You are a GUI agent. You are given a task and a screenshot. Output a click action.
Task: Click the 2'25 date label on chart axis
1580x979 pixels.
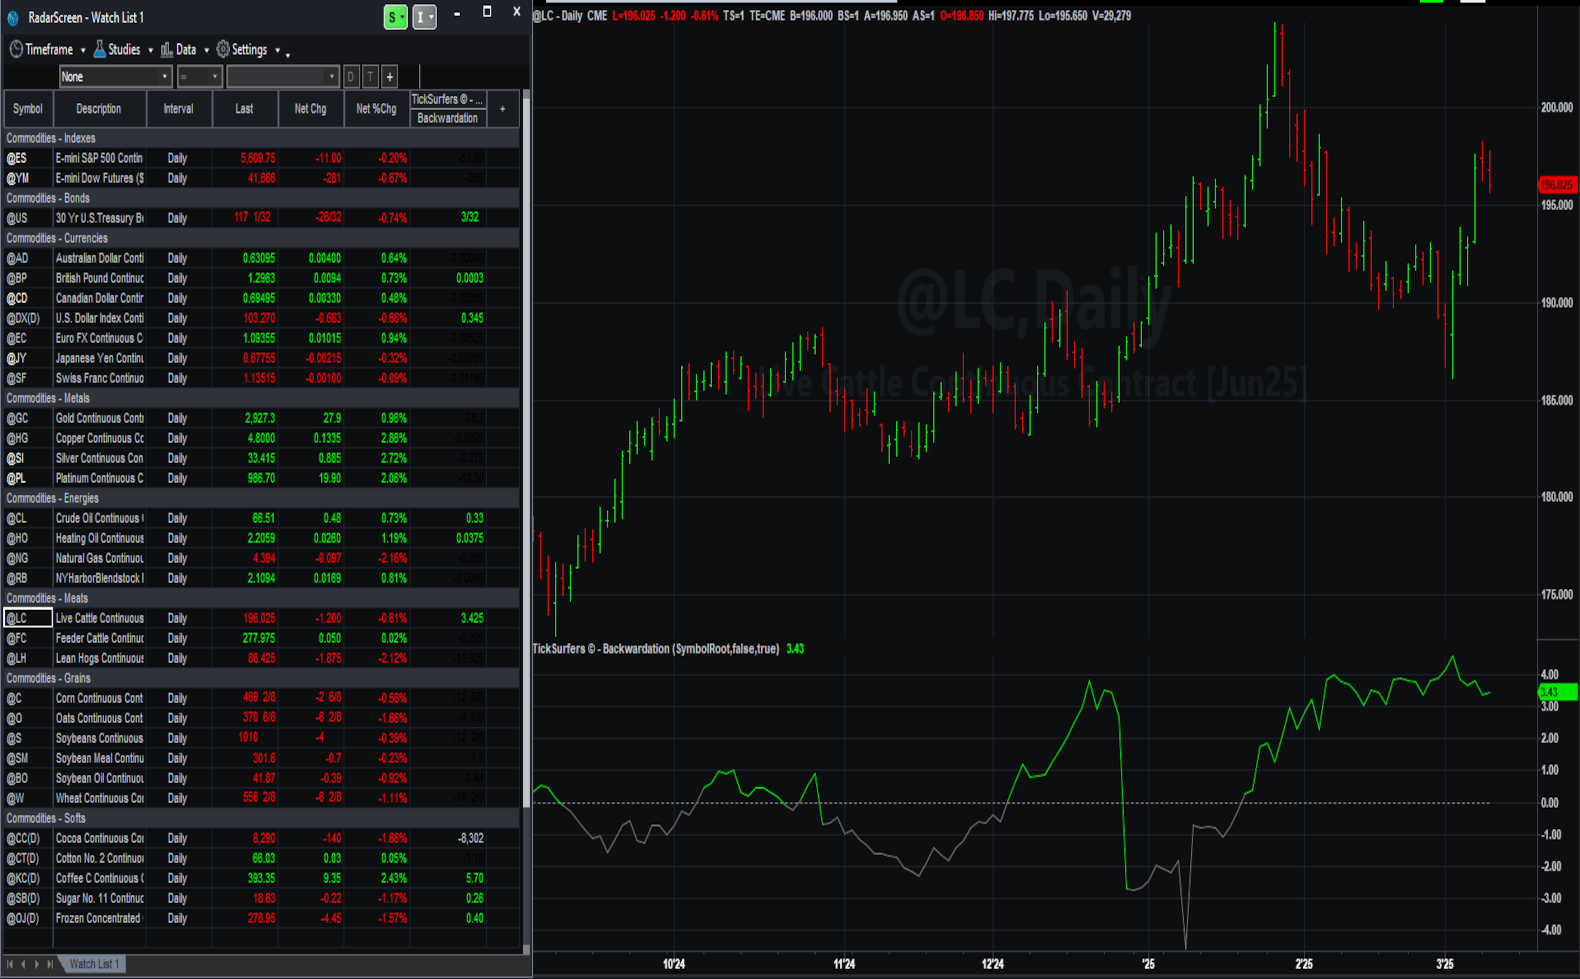(x=1304, y=964)
